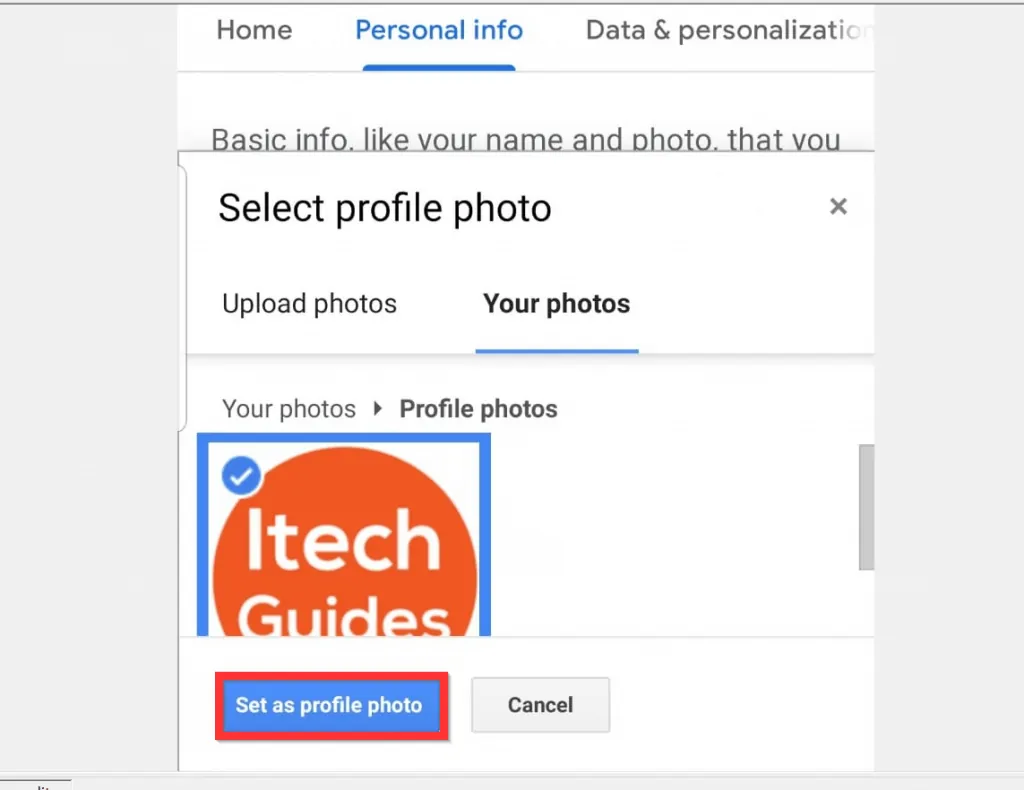The height and width of the screenshot is (790, 1024).
Task: Switch to the Home tab
Action: 253,30
